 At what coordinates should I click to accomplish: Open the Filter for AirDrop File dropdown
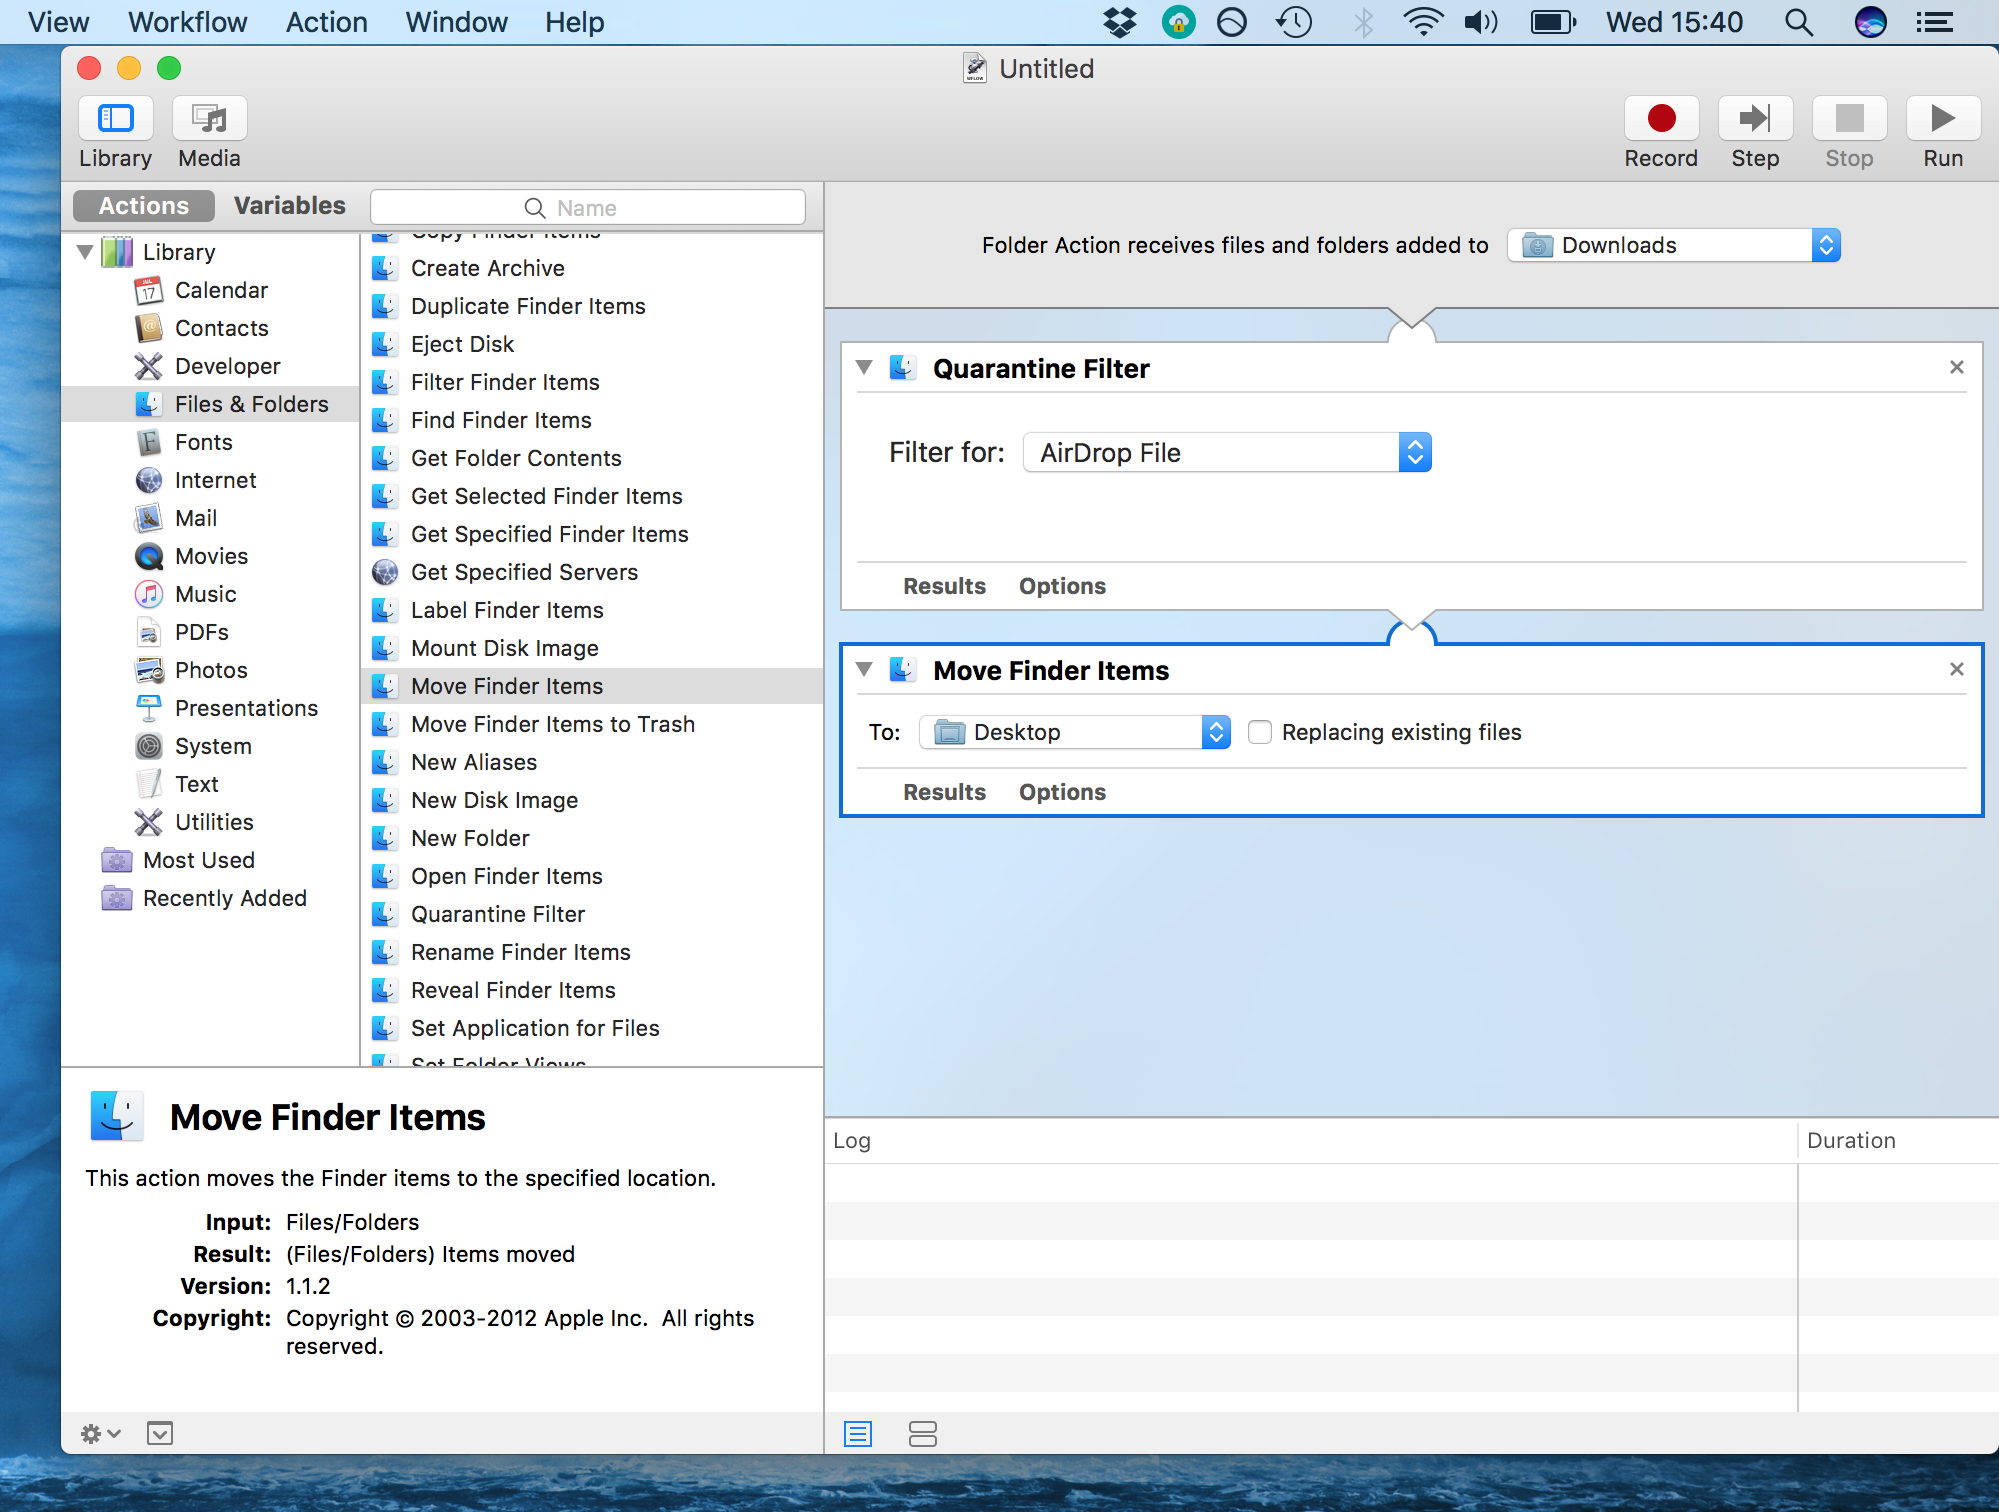[1227, 453]
